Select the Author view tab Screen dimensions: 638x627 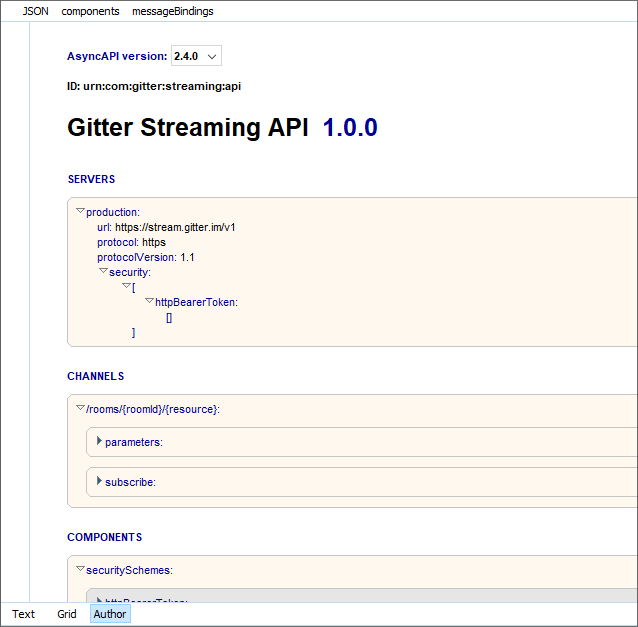click(110, 614)
